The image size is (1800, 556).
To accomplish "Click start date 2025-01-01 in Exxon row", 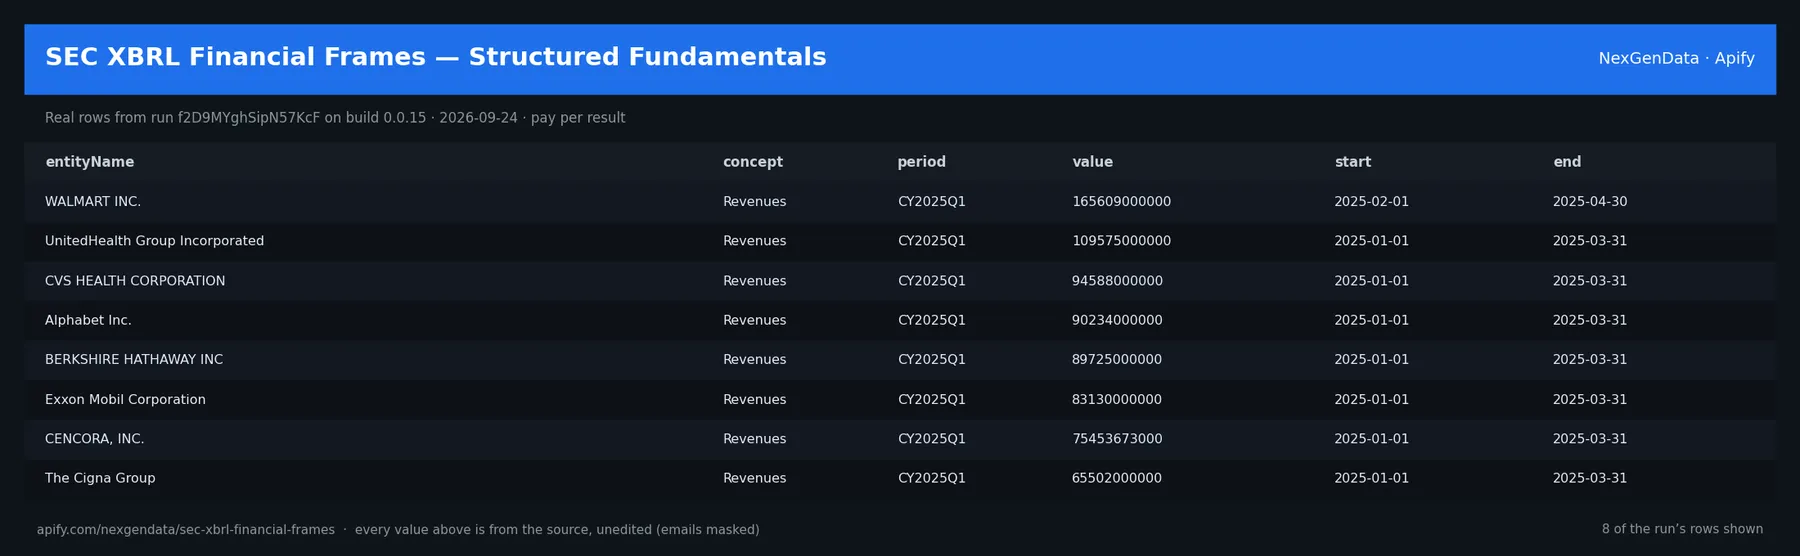I will pos(1371,399).
